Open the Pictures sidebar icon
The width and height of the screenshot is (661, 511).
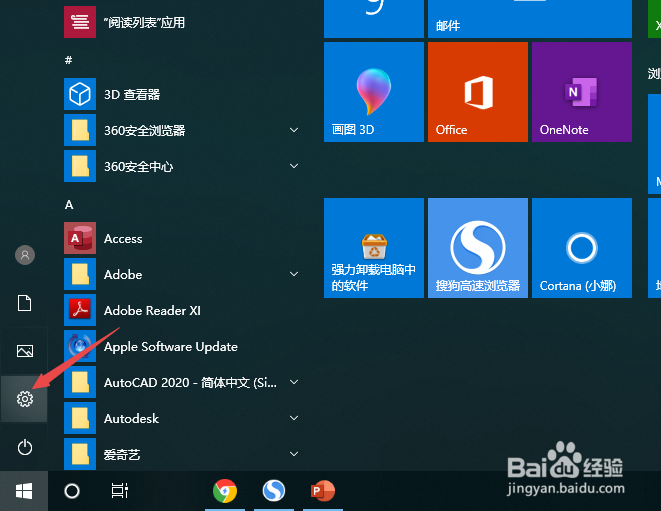click(x=25, y=351)
